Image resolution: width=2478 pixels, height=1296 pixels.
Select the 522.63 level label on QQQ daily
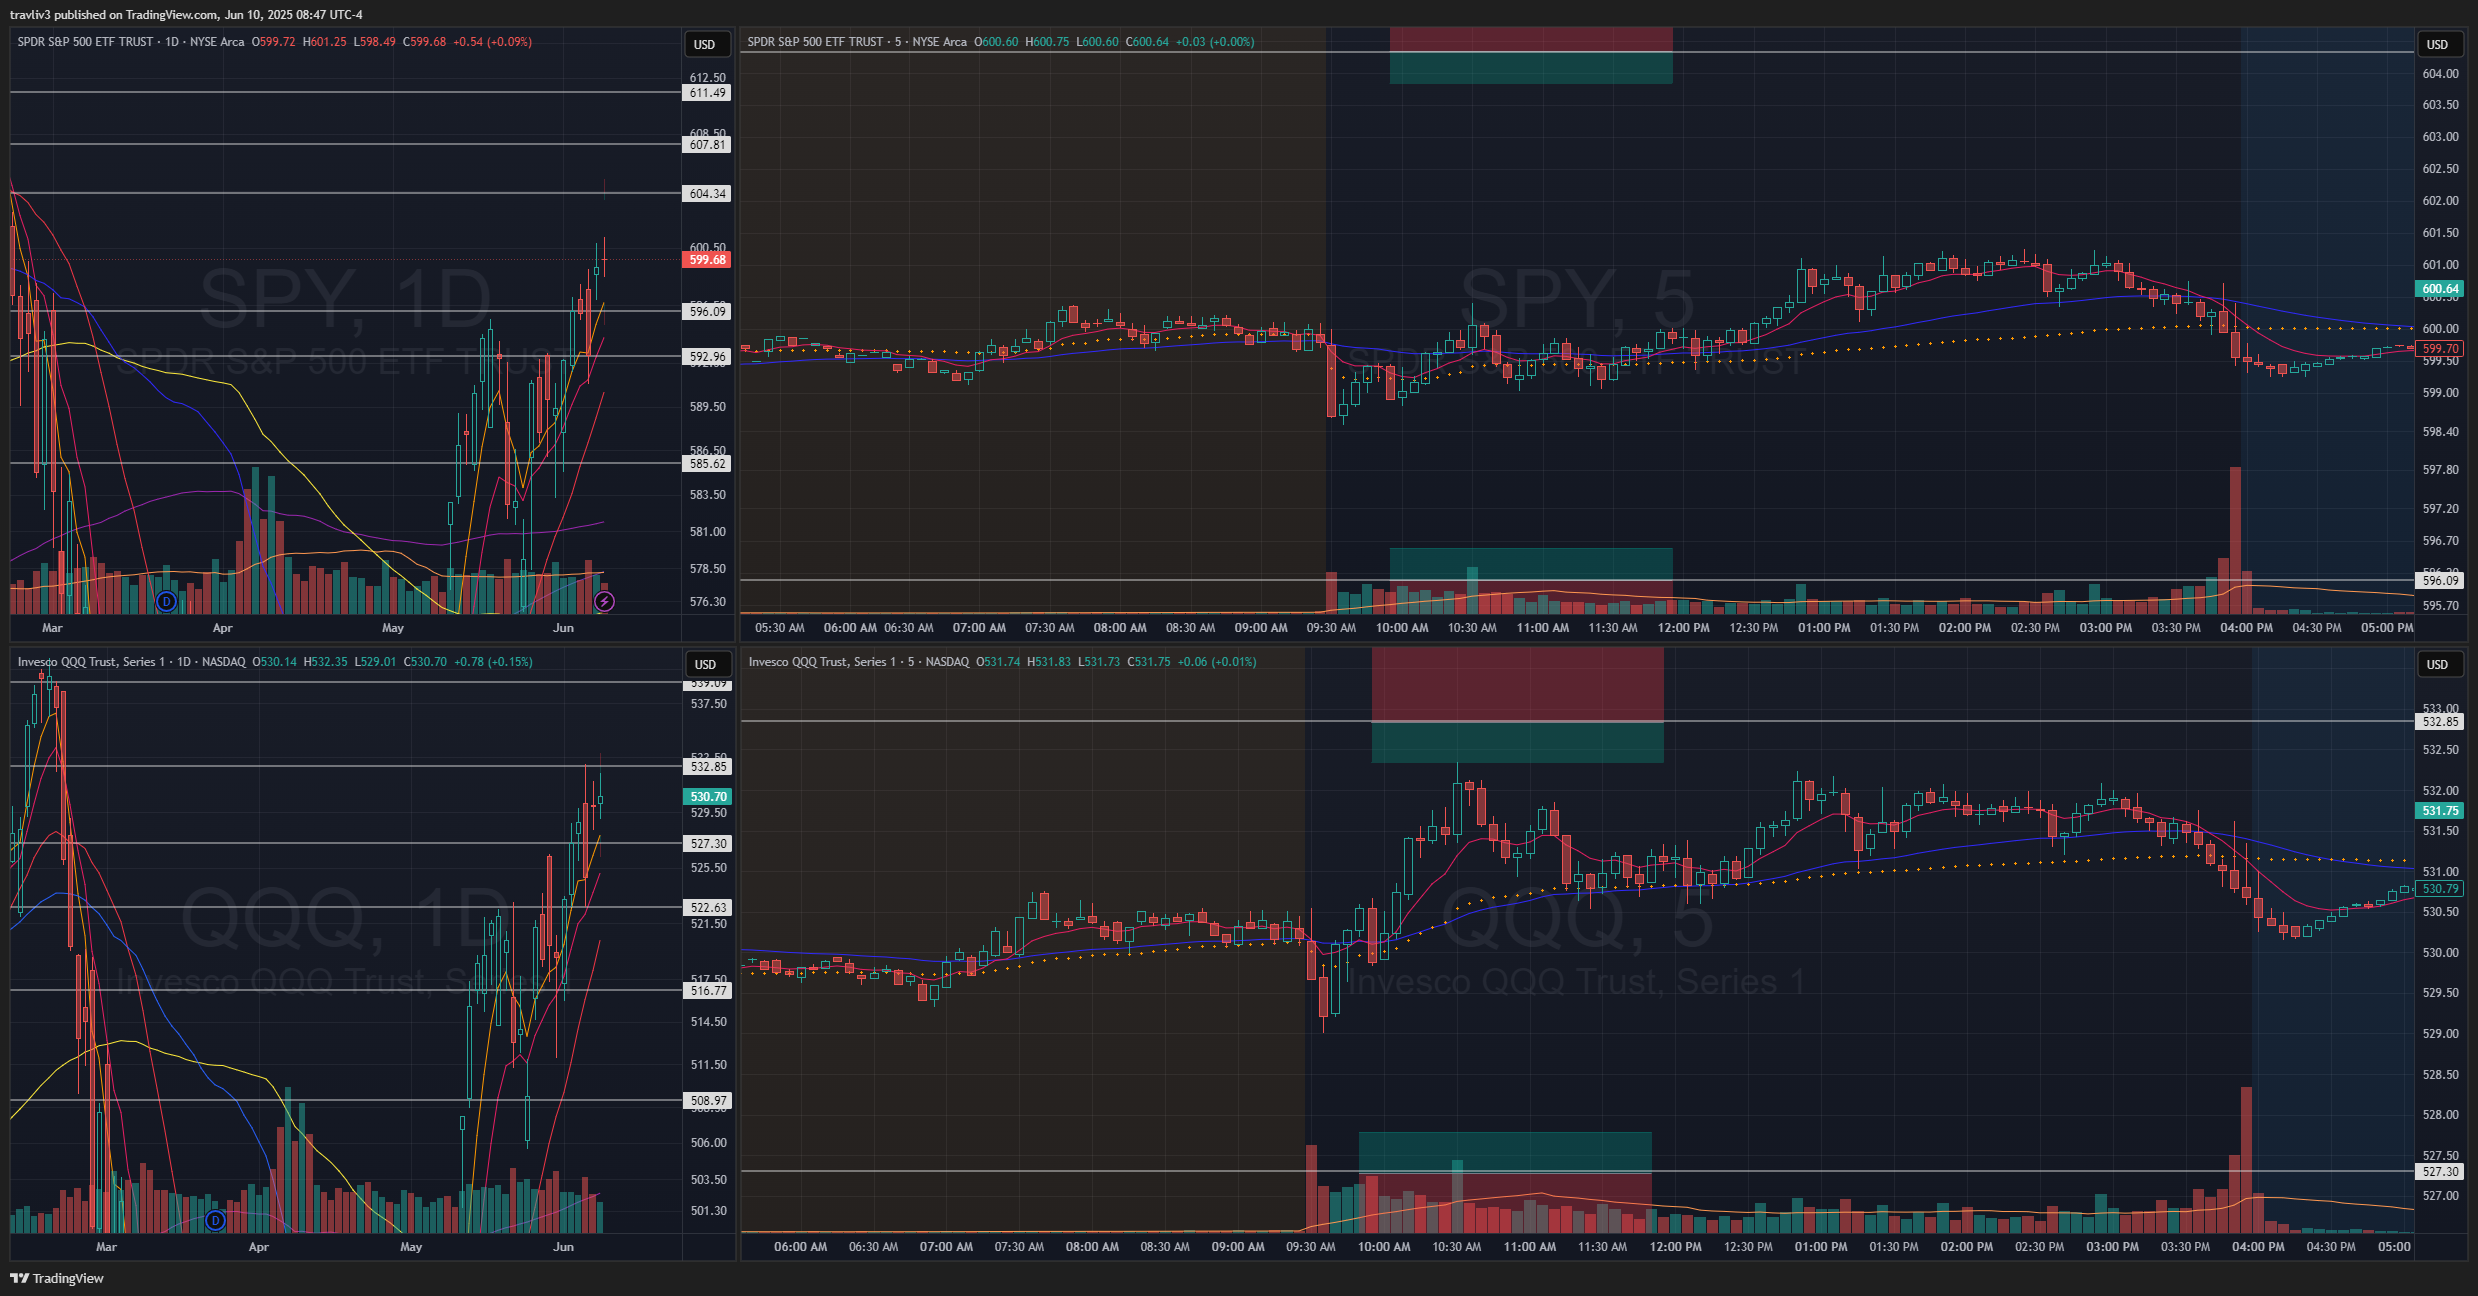tap(708, 908)
